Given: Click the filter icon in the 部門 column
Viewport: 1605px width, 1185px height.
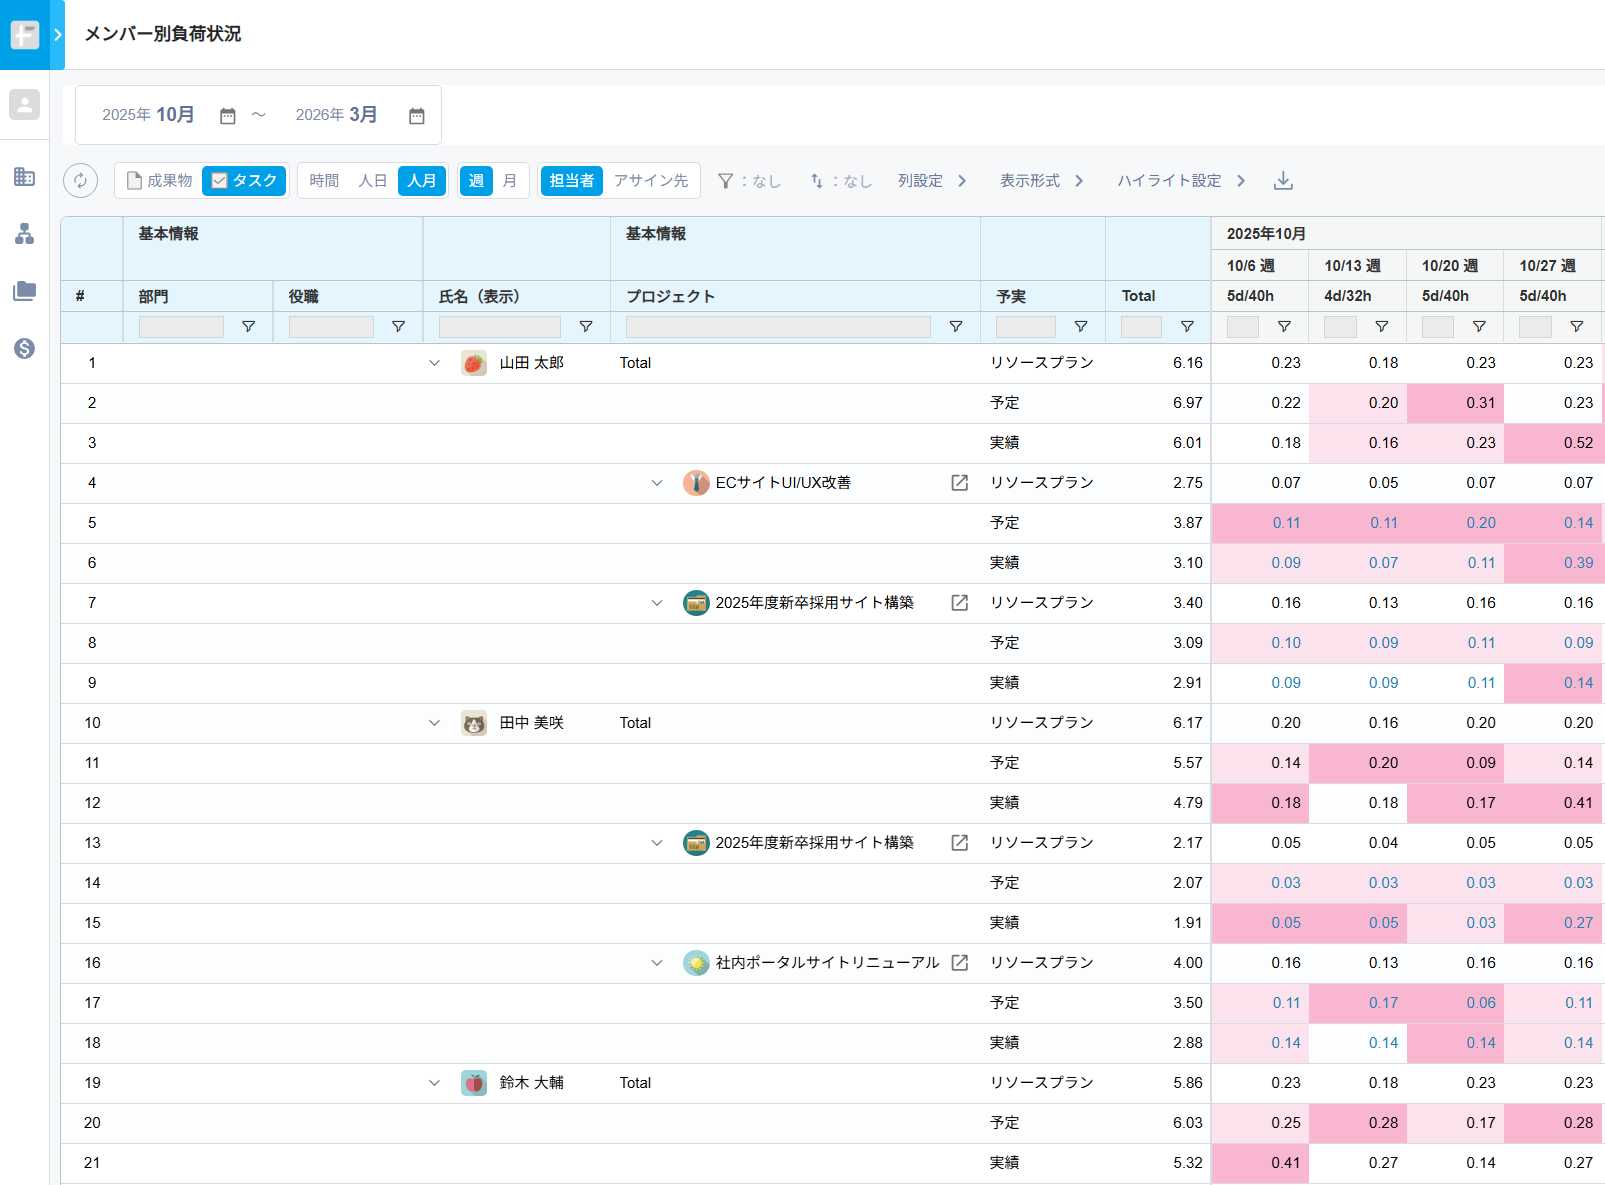Looking at the screenshot, I should coord(248,327).
